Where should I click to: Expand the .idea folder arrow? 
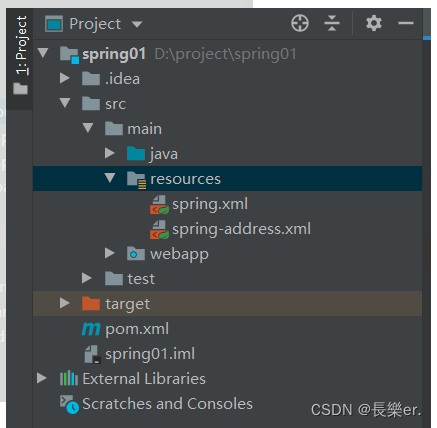64,78
